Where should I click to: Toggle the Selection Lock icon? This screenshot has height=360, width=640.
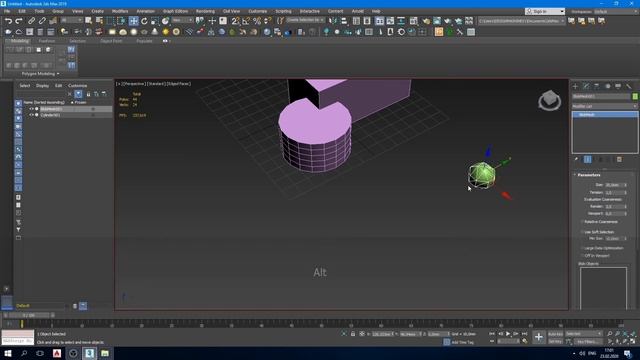click(353, 334)
